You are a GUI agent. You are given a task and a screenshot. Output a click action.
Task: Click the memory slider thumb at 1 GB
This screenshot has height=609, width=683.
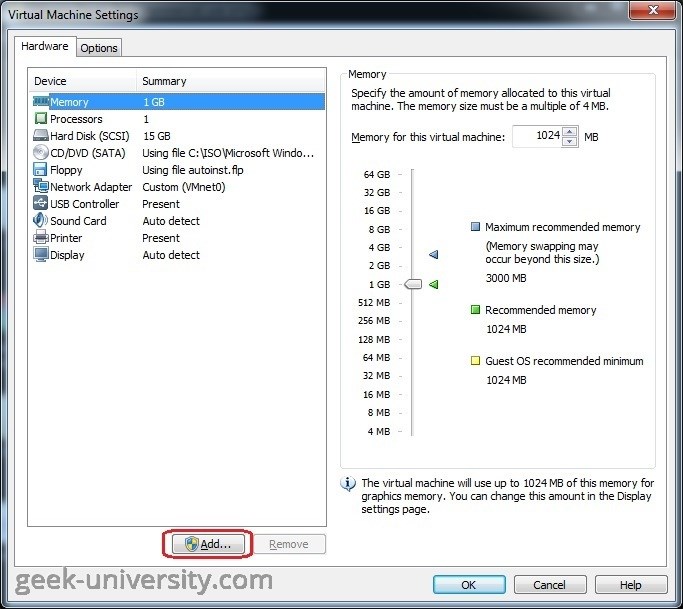pyautogui.click(x=413, y=284)
